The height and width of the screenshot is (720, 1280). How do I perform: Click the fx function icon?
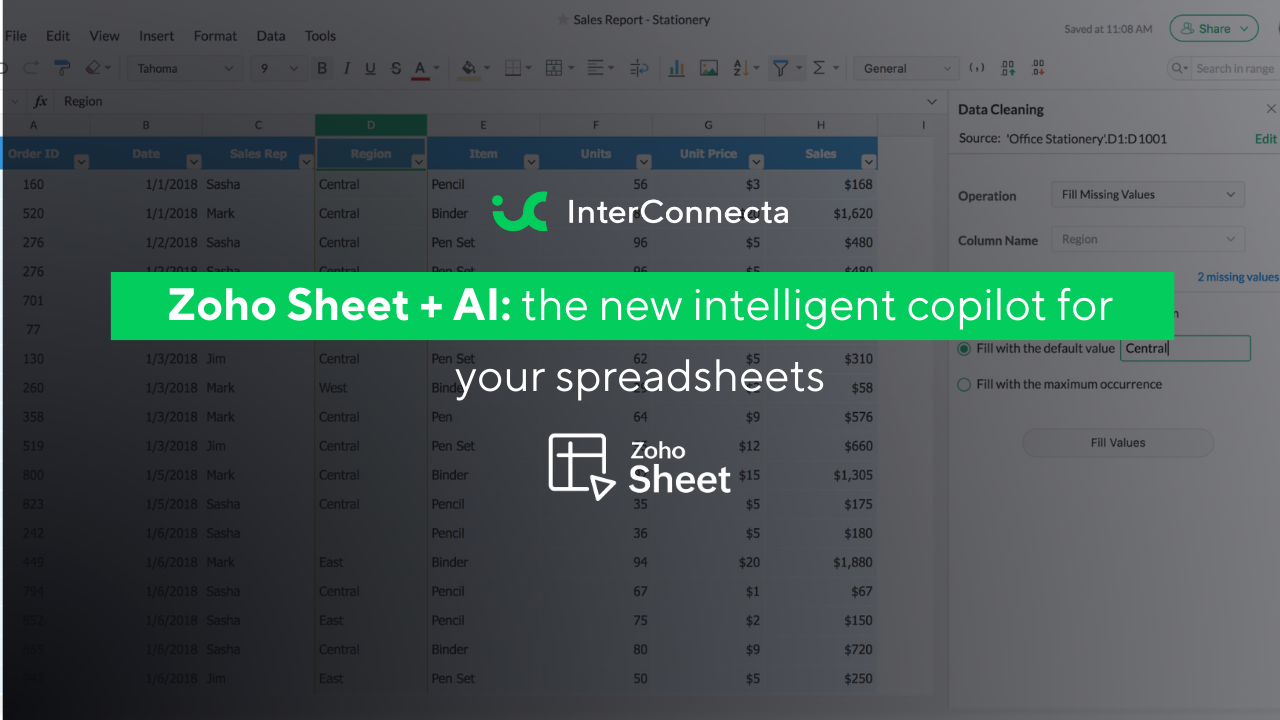coord(41,101)
